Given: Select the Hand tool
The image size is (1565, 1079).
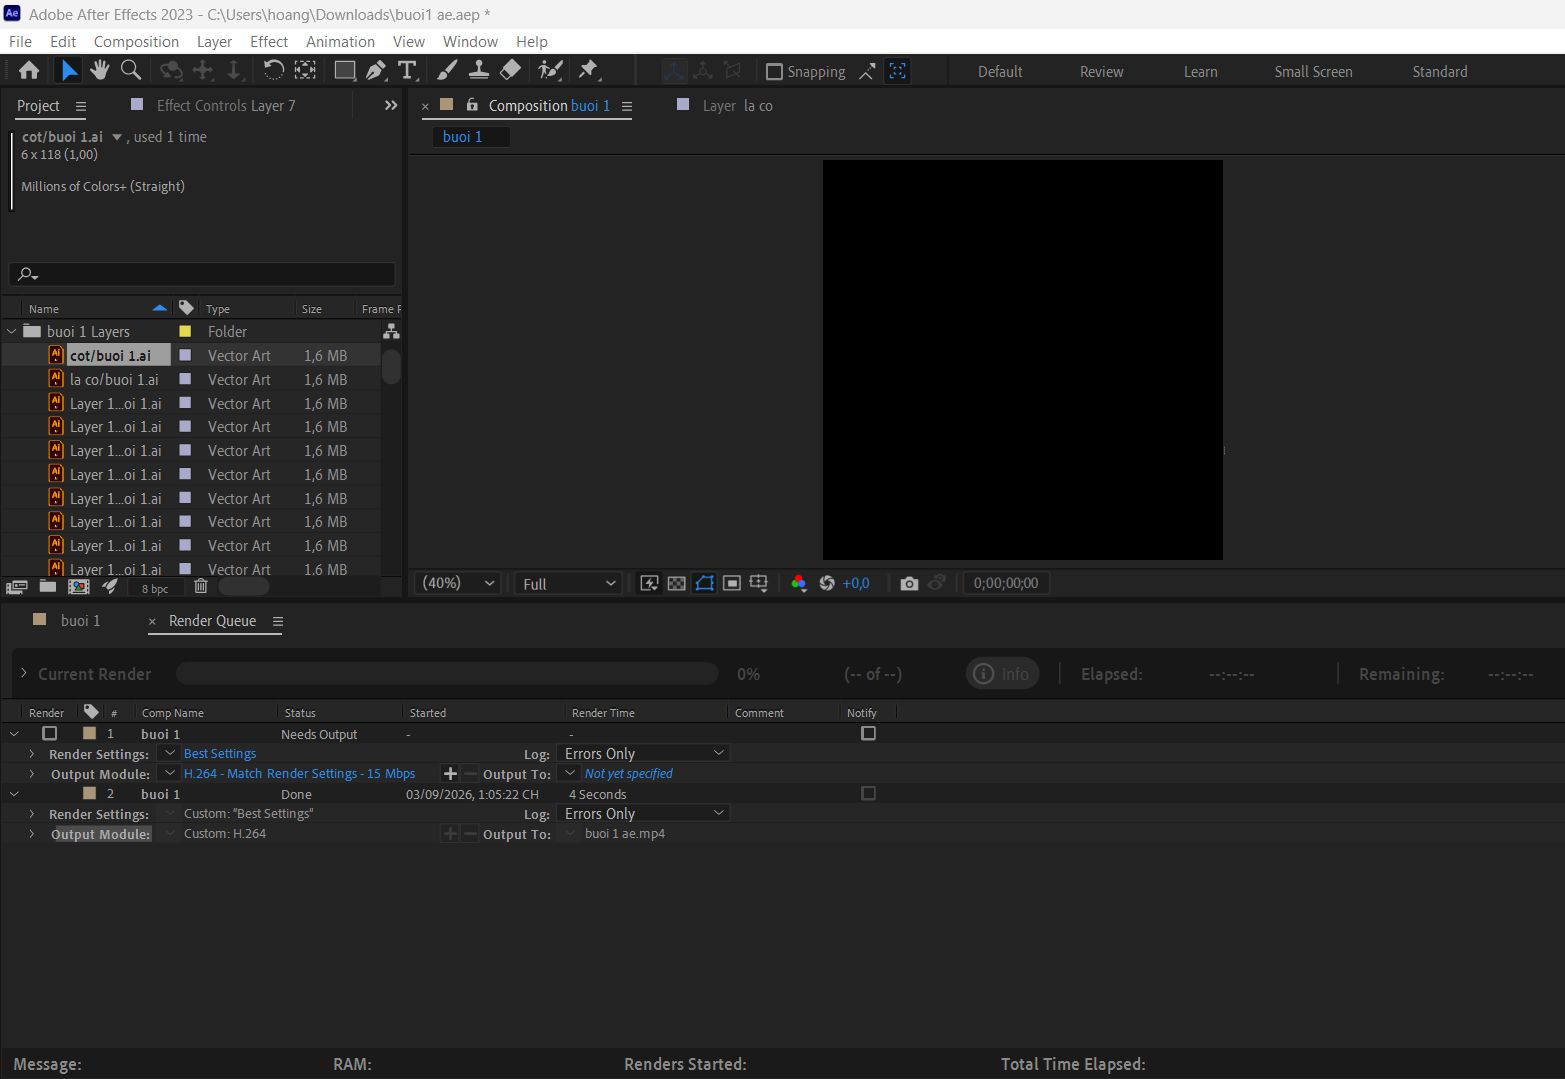Looking at the screenshot, I should click(99, 70).
